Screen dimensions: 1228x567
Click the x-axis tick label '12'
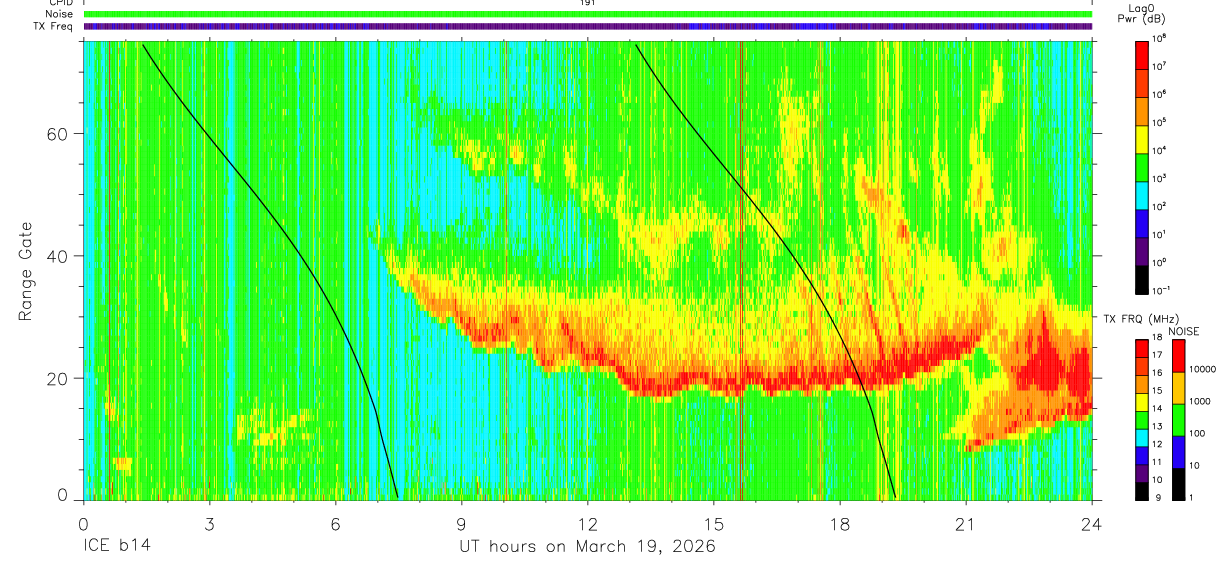pos(588,524)
